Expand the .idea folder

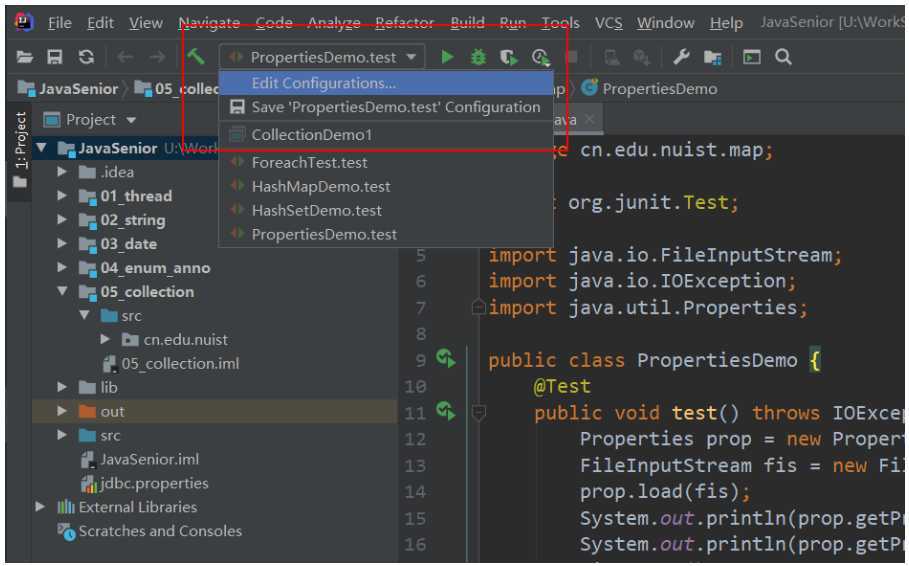pyautogui.click(x=62, y=172)
